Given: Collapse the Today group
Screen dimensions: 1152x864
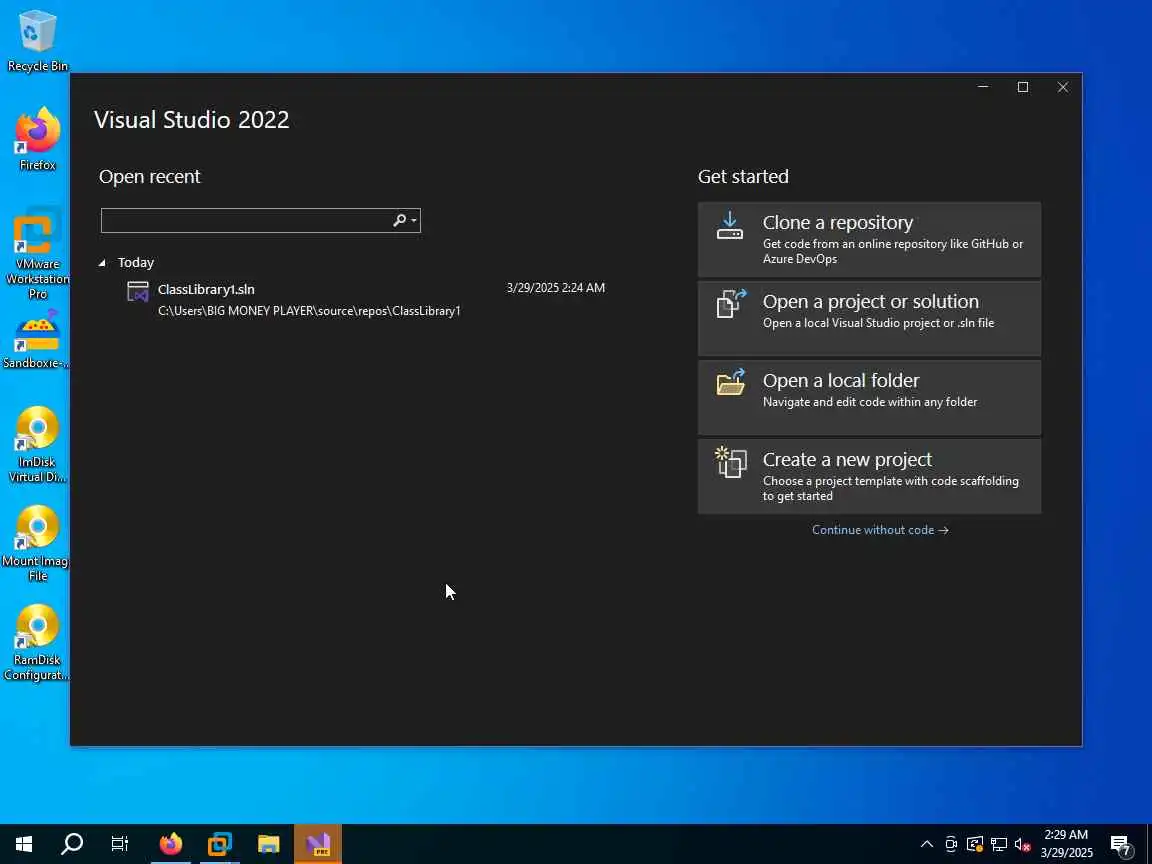Looking at the screenshot, I should [x=102, y=263].
